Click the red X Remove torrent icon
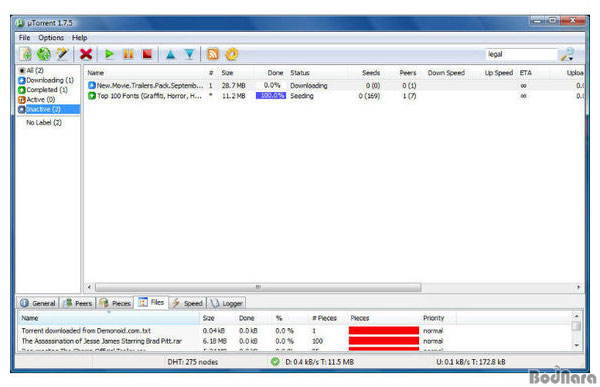The width and height of the screenshot is (600, 387). click(x=86, y=54)
